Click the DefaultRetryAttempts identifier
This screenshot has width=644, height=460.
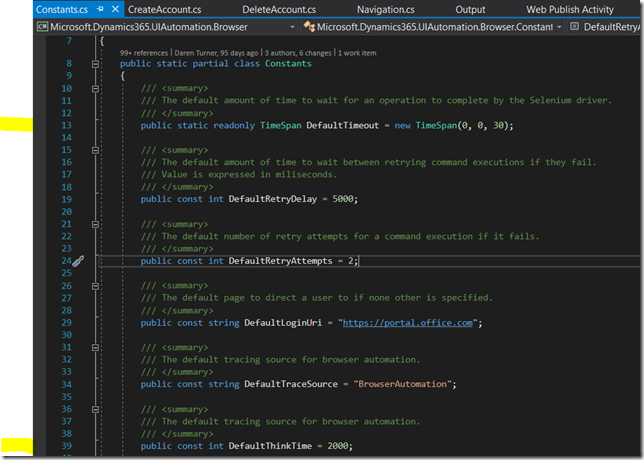tap(281, 261)
